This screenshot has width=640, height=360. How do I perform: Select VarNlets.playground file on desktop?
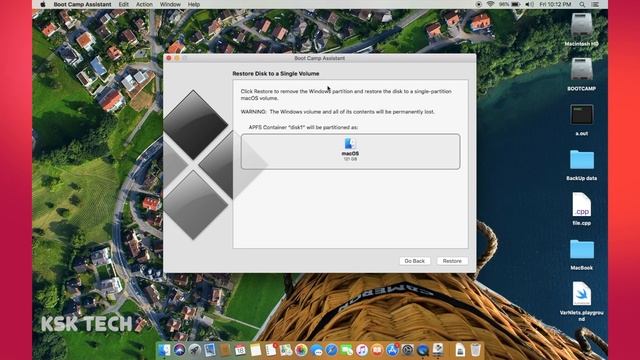(x=582, y=300)
